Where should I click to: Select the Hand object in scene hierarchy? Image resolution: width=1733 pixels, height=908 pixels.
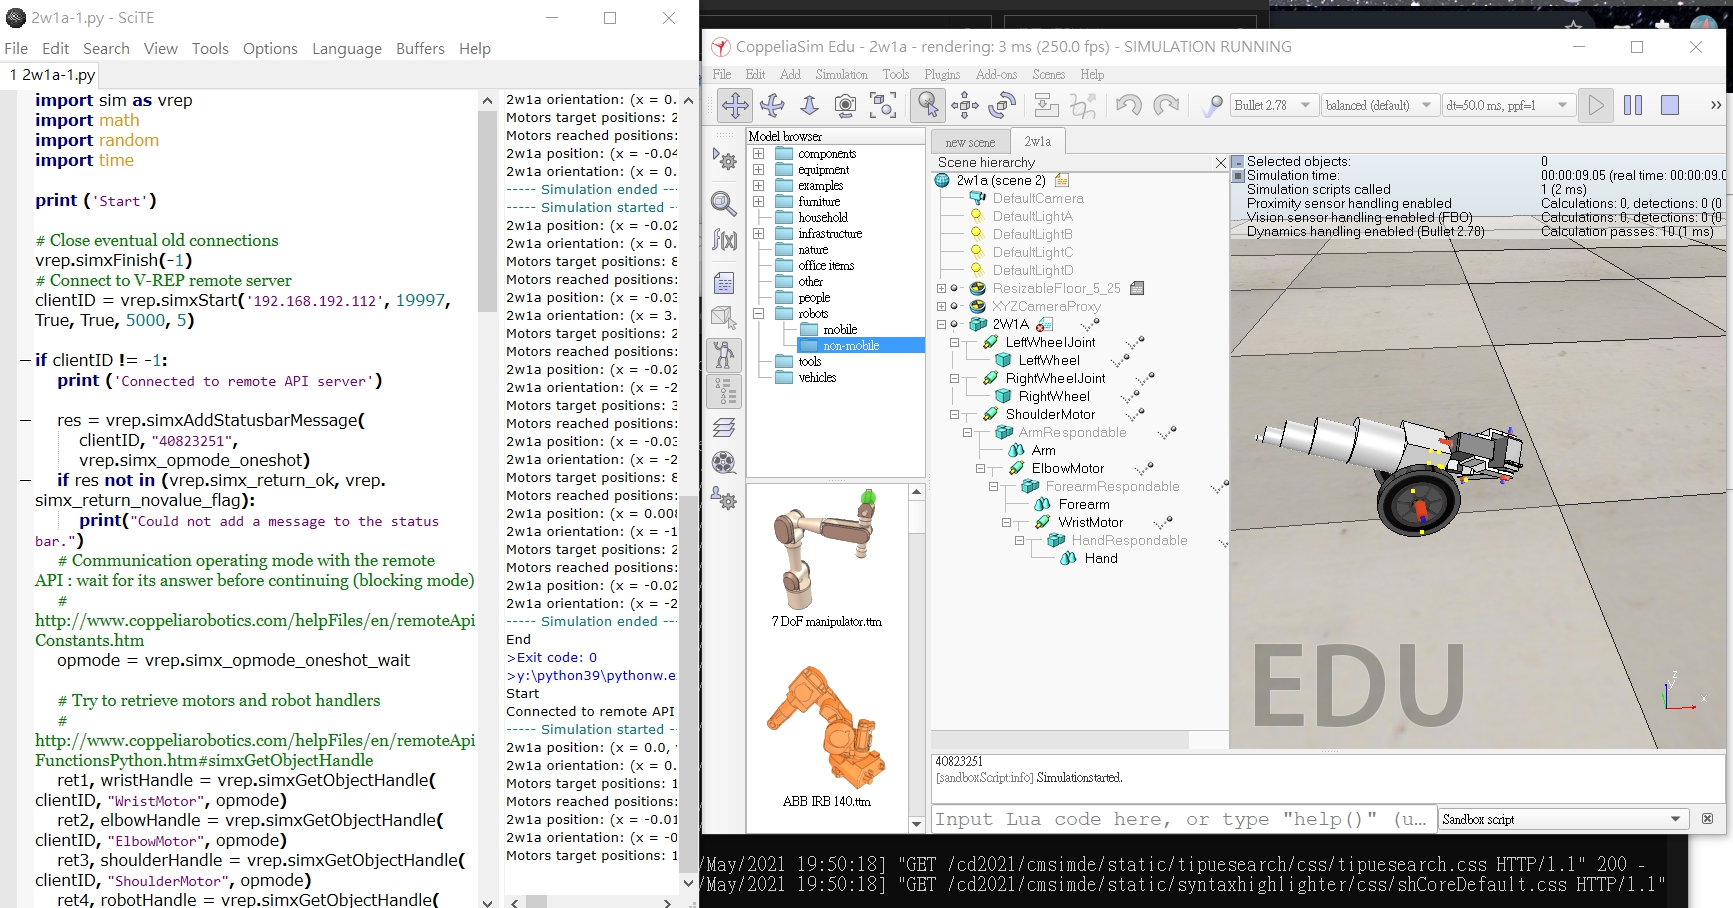pos(1101,558)
